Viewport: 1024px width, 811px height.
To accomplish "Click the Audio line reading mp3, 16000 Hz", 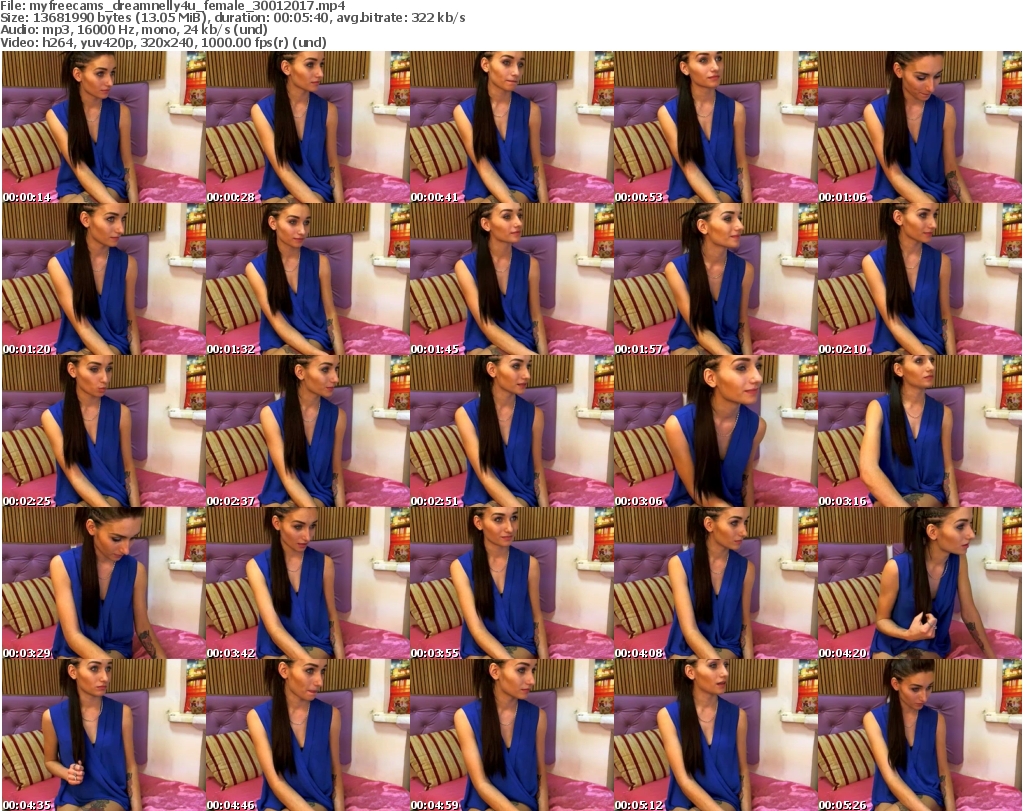I will [134, 30].
